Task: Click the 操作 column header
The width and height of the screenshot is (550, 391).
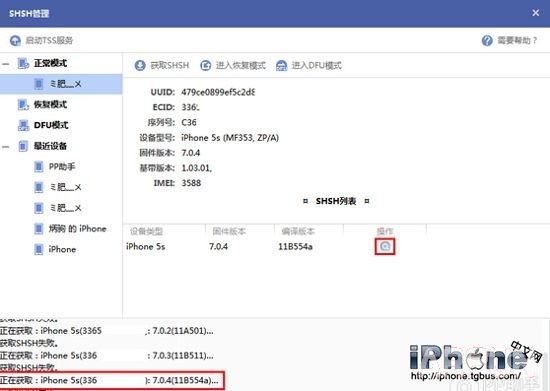Action: (x=385, y=231)
